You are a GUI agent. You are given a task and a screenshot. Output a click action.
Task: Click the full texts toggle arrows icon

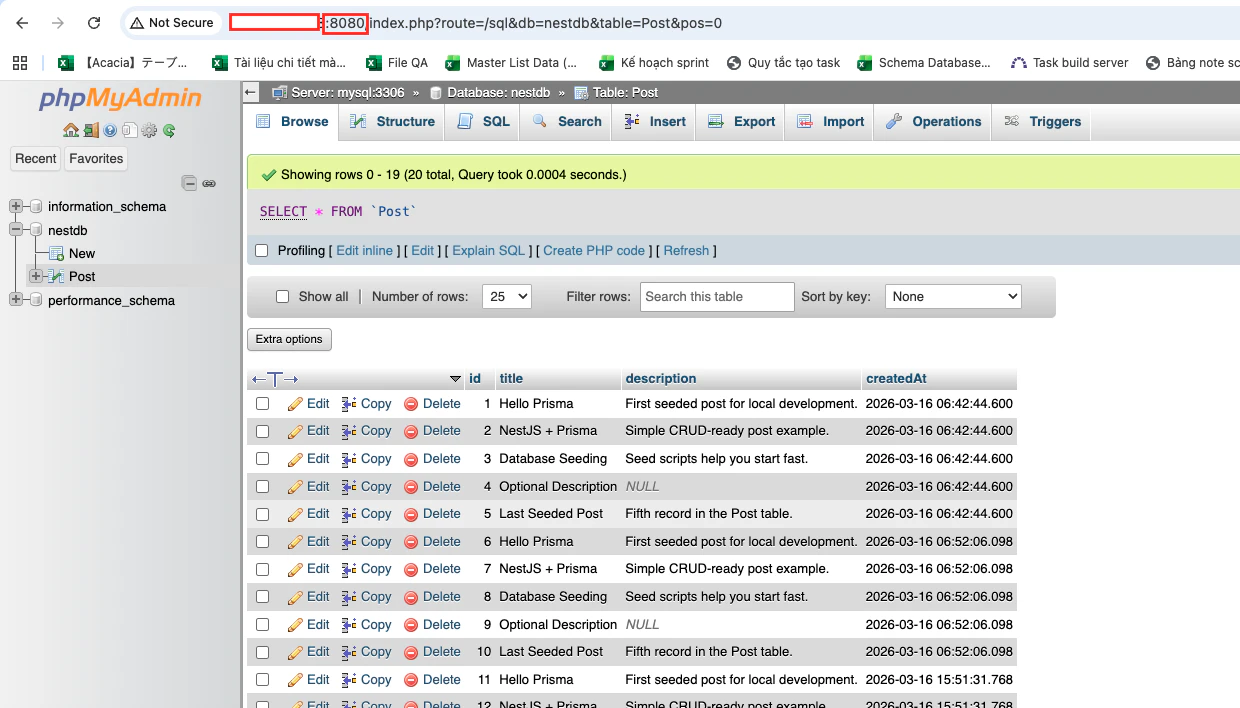tap(275, 379)
